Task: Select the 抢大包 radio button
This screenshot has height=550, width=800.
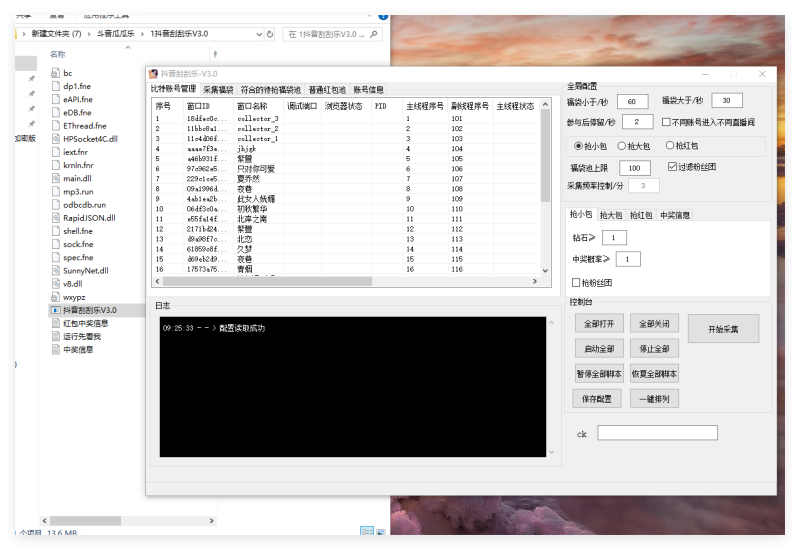Action: [x=621, y=146]
